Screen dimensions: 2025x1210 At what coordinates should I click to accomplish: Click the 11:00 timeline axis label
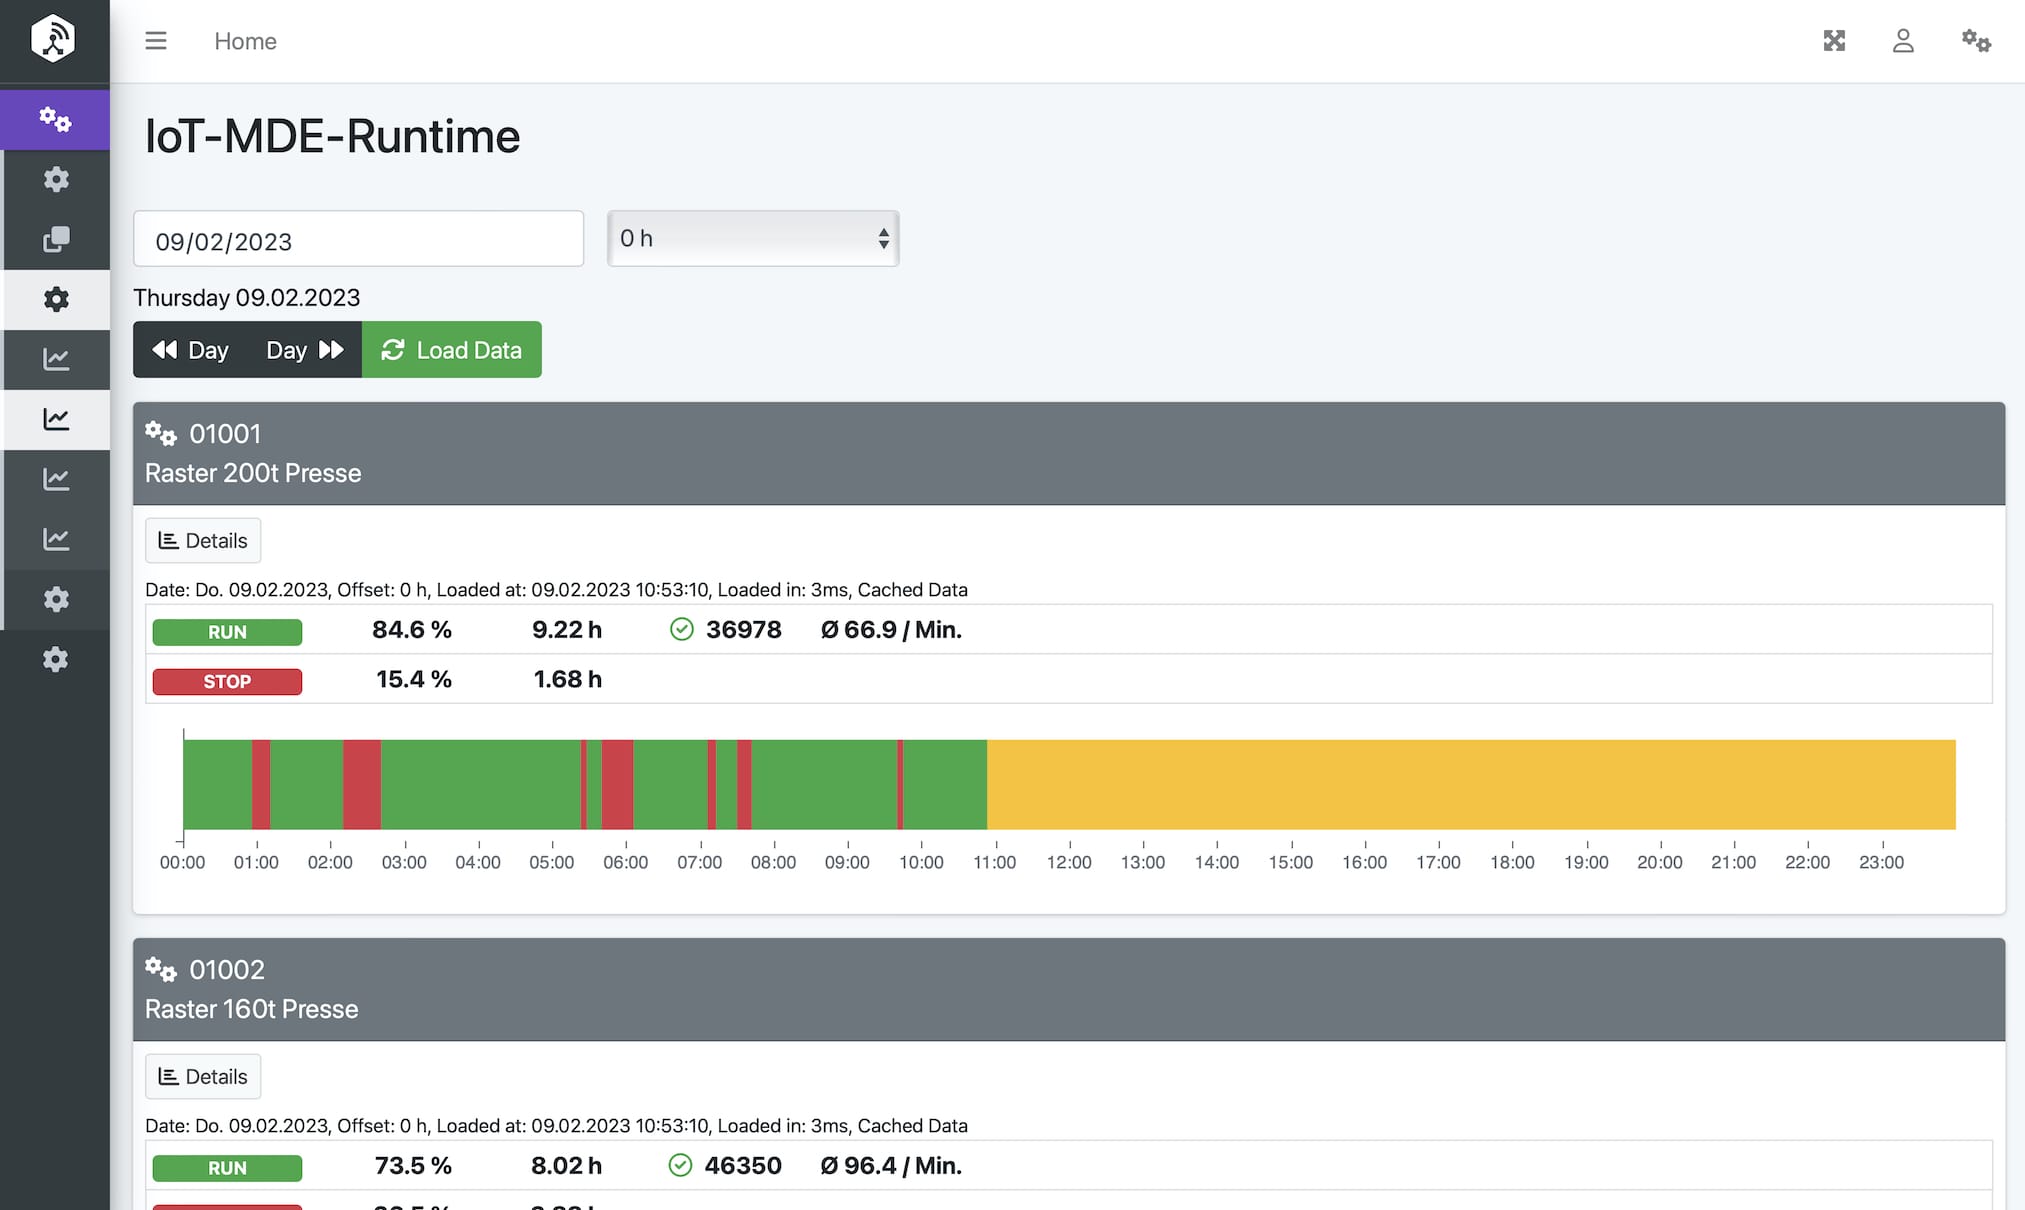click(995, 863)
